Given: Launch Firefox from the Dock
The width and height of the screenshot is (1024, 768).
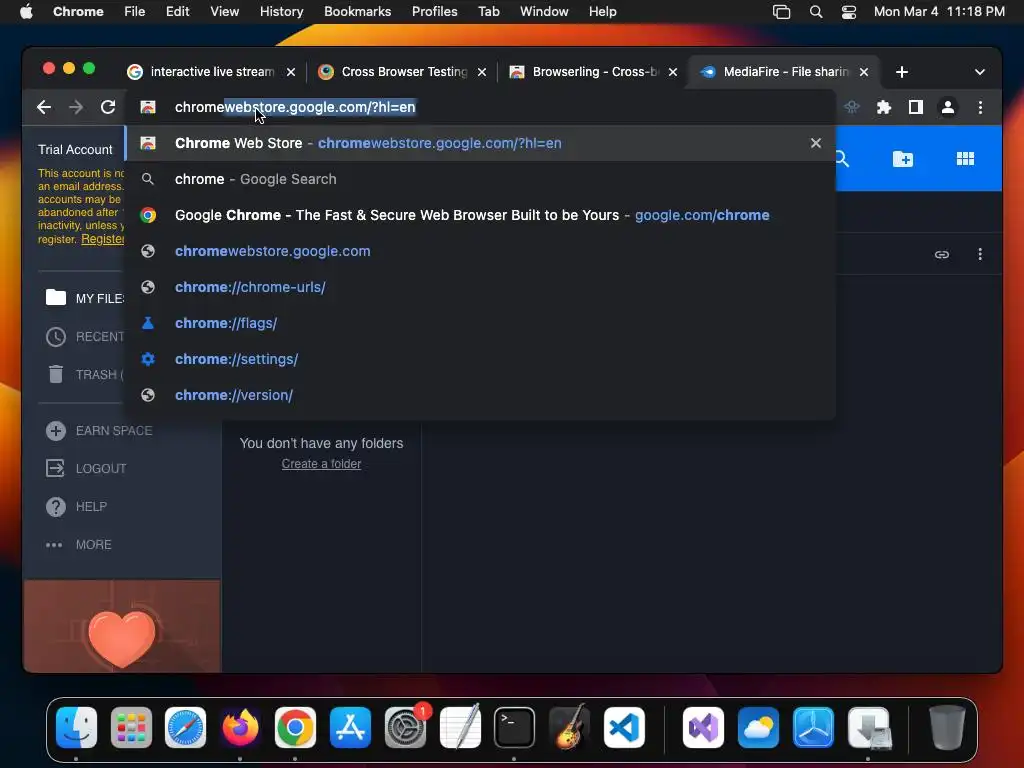Looking at the screenshot, I should pyautogui.click(x=240, y=727).
